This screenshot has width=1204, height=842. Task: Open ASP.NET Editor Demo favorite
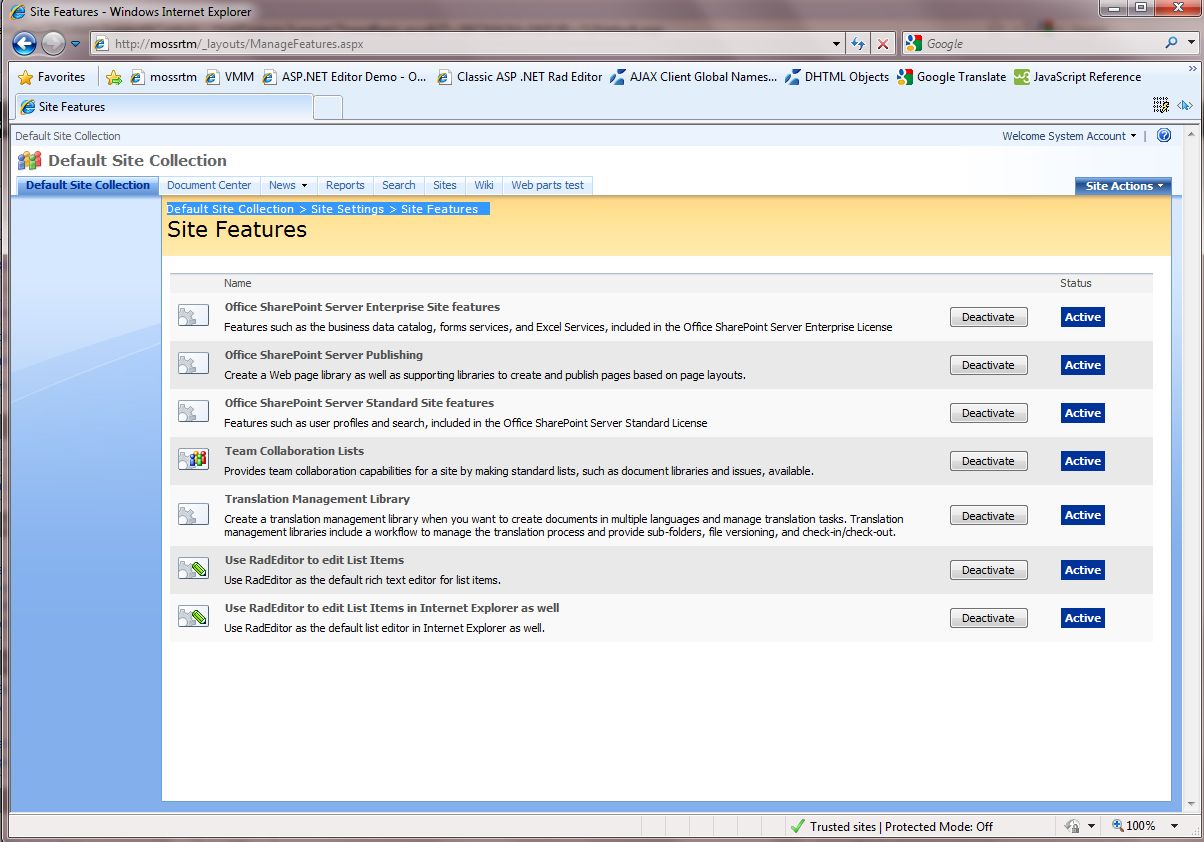coord(344,77)
